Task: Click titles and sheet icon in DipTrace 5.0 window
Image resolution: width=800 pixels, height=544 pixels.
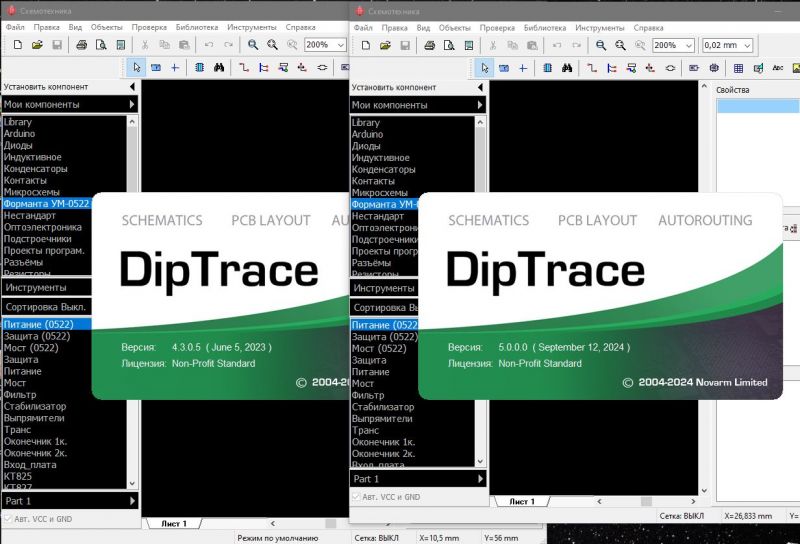Action: point(469,45)
